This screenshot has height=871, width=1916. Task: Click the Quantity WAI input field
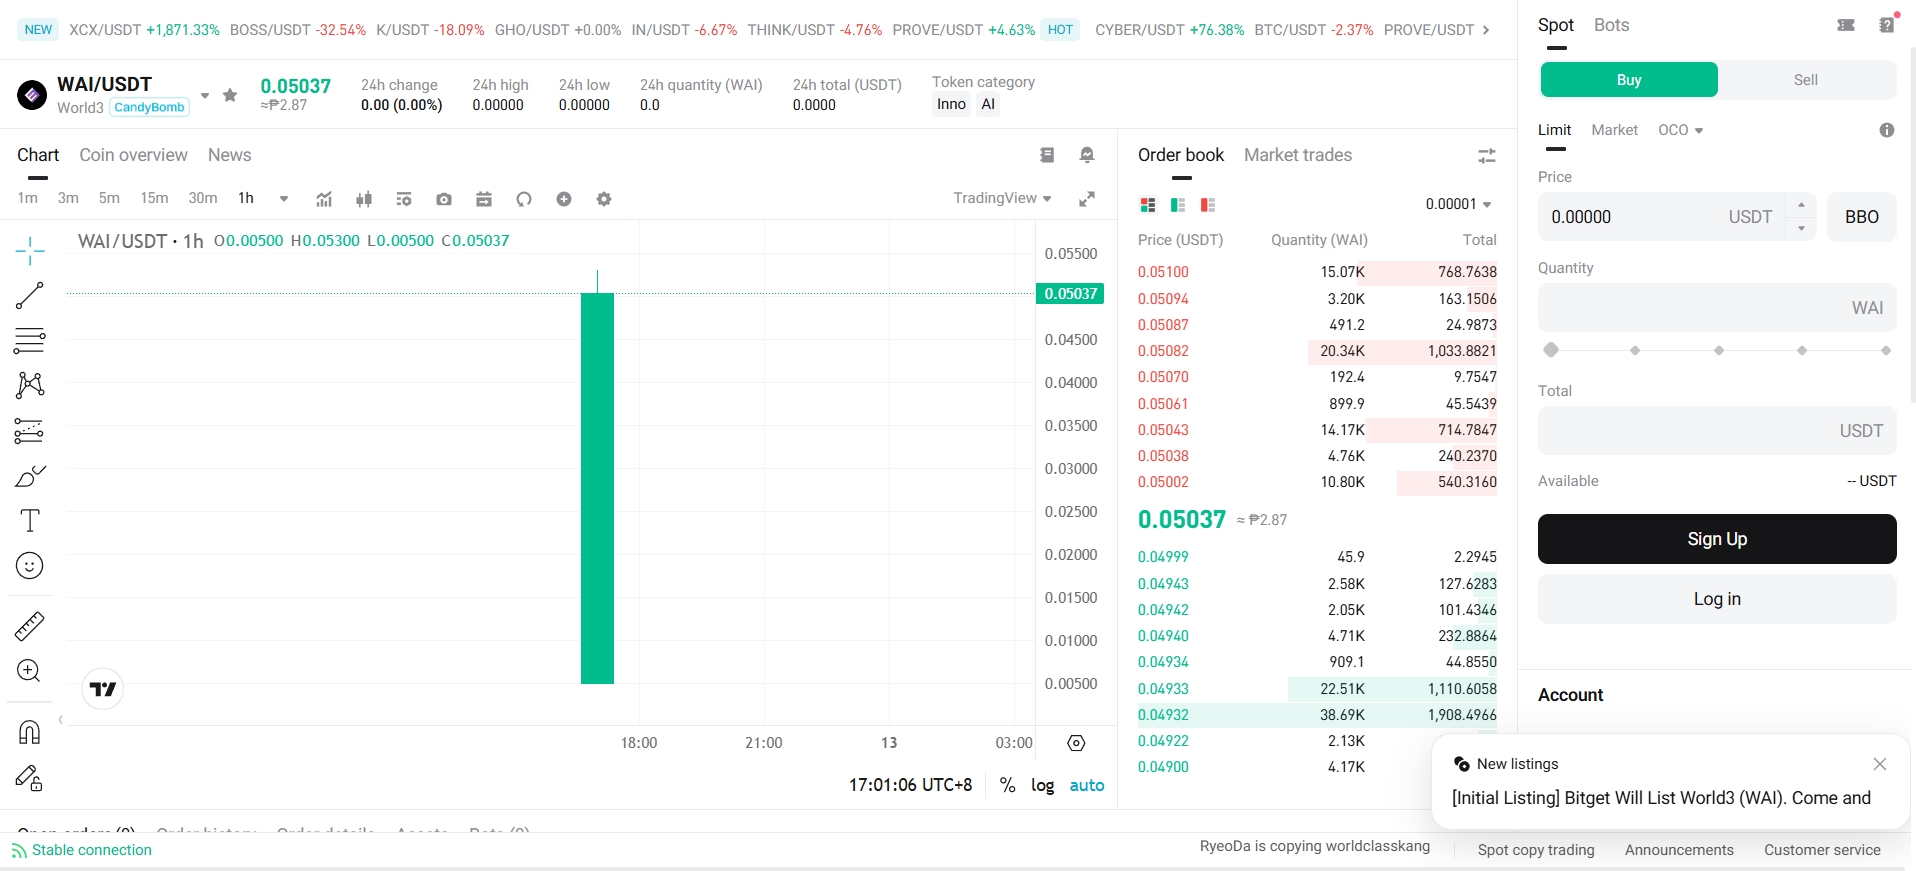click(x=1717, y=308)
